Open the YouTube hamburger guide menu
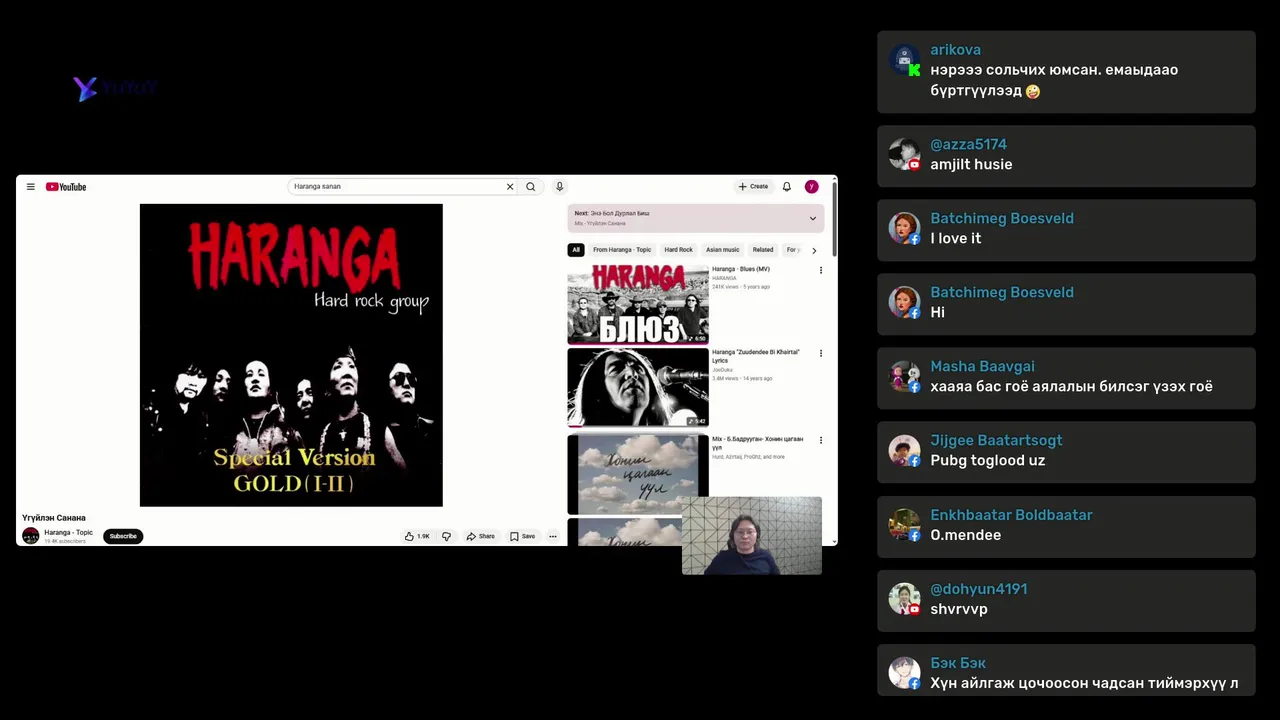The width and height of the screenshot is (1280, 720). (x=31, y=187)
